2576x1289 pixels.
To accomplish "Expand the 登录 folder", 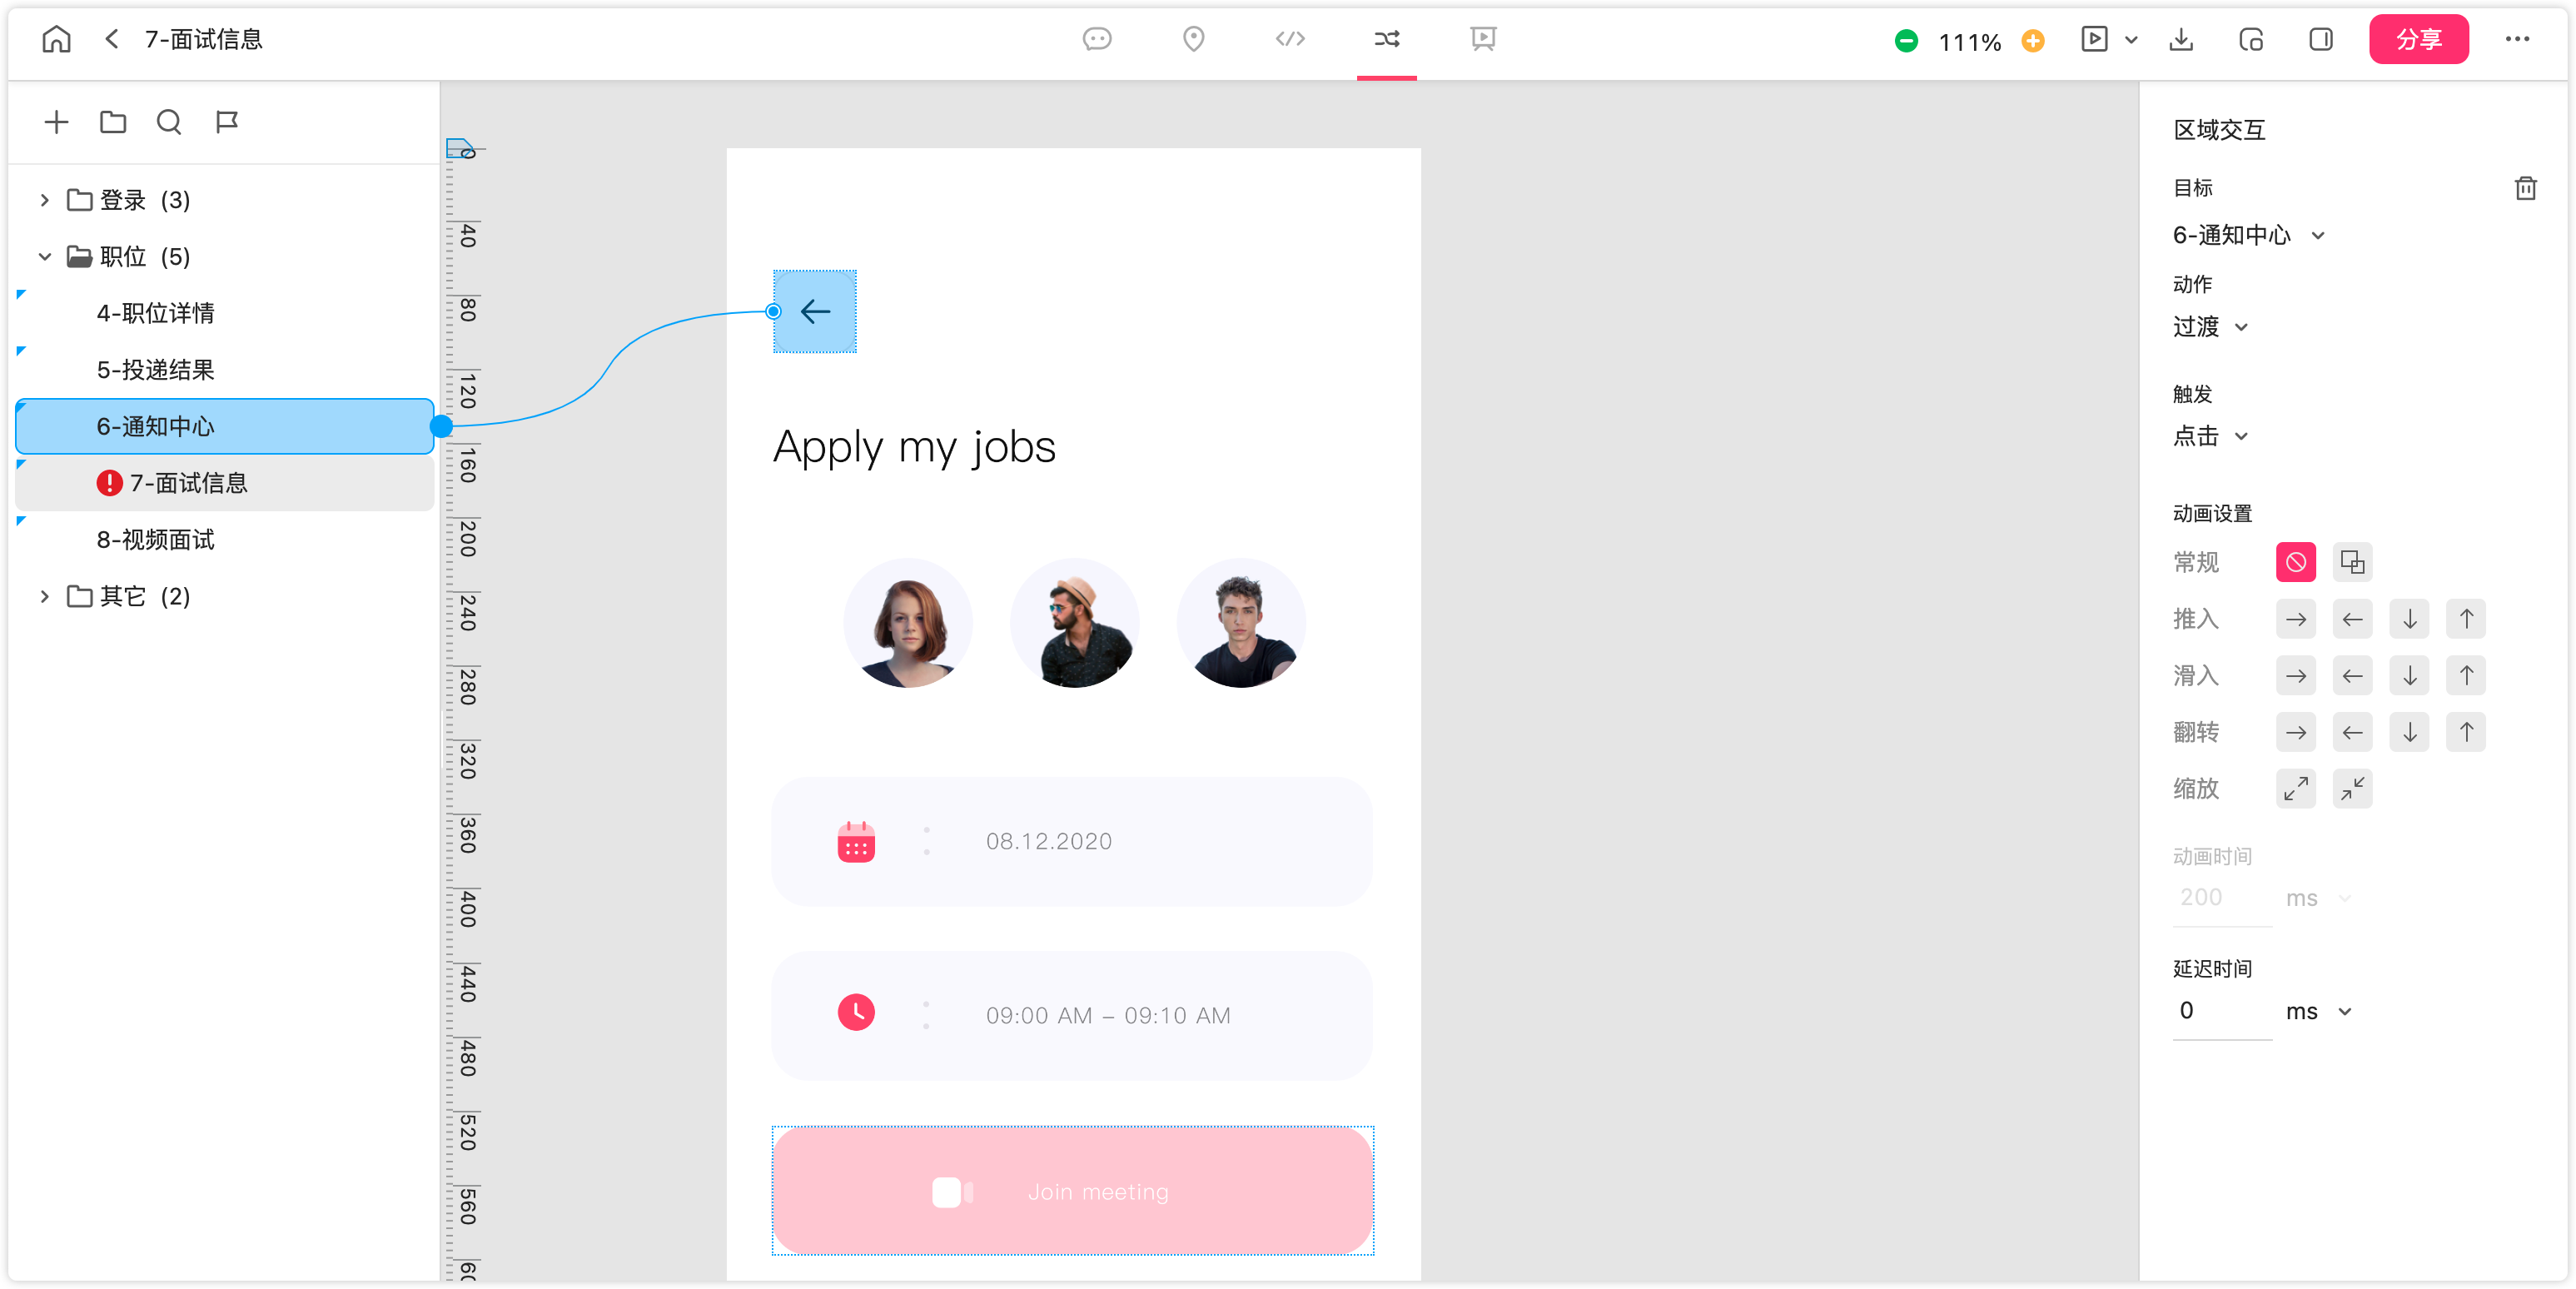I will point(44,200).
